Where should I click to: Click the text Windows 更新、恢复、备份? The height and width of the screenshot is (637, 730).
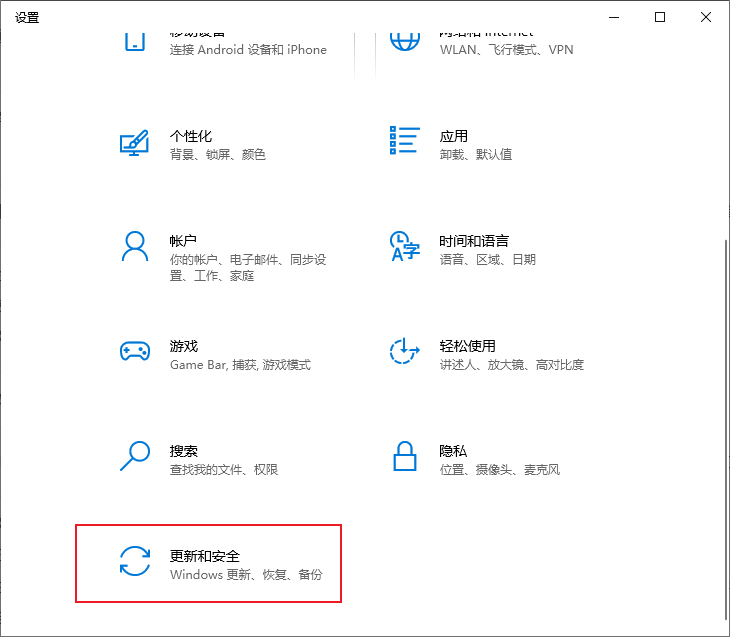coord(246,575)
